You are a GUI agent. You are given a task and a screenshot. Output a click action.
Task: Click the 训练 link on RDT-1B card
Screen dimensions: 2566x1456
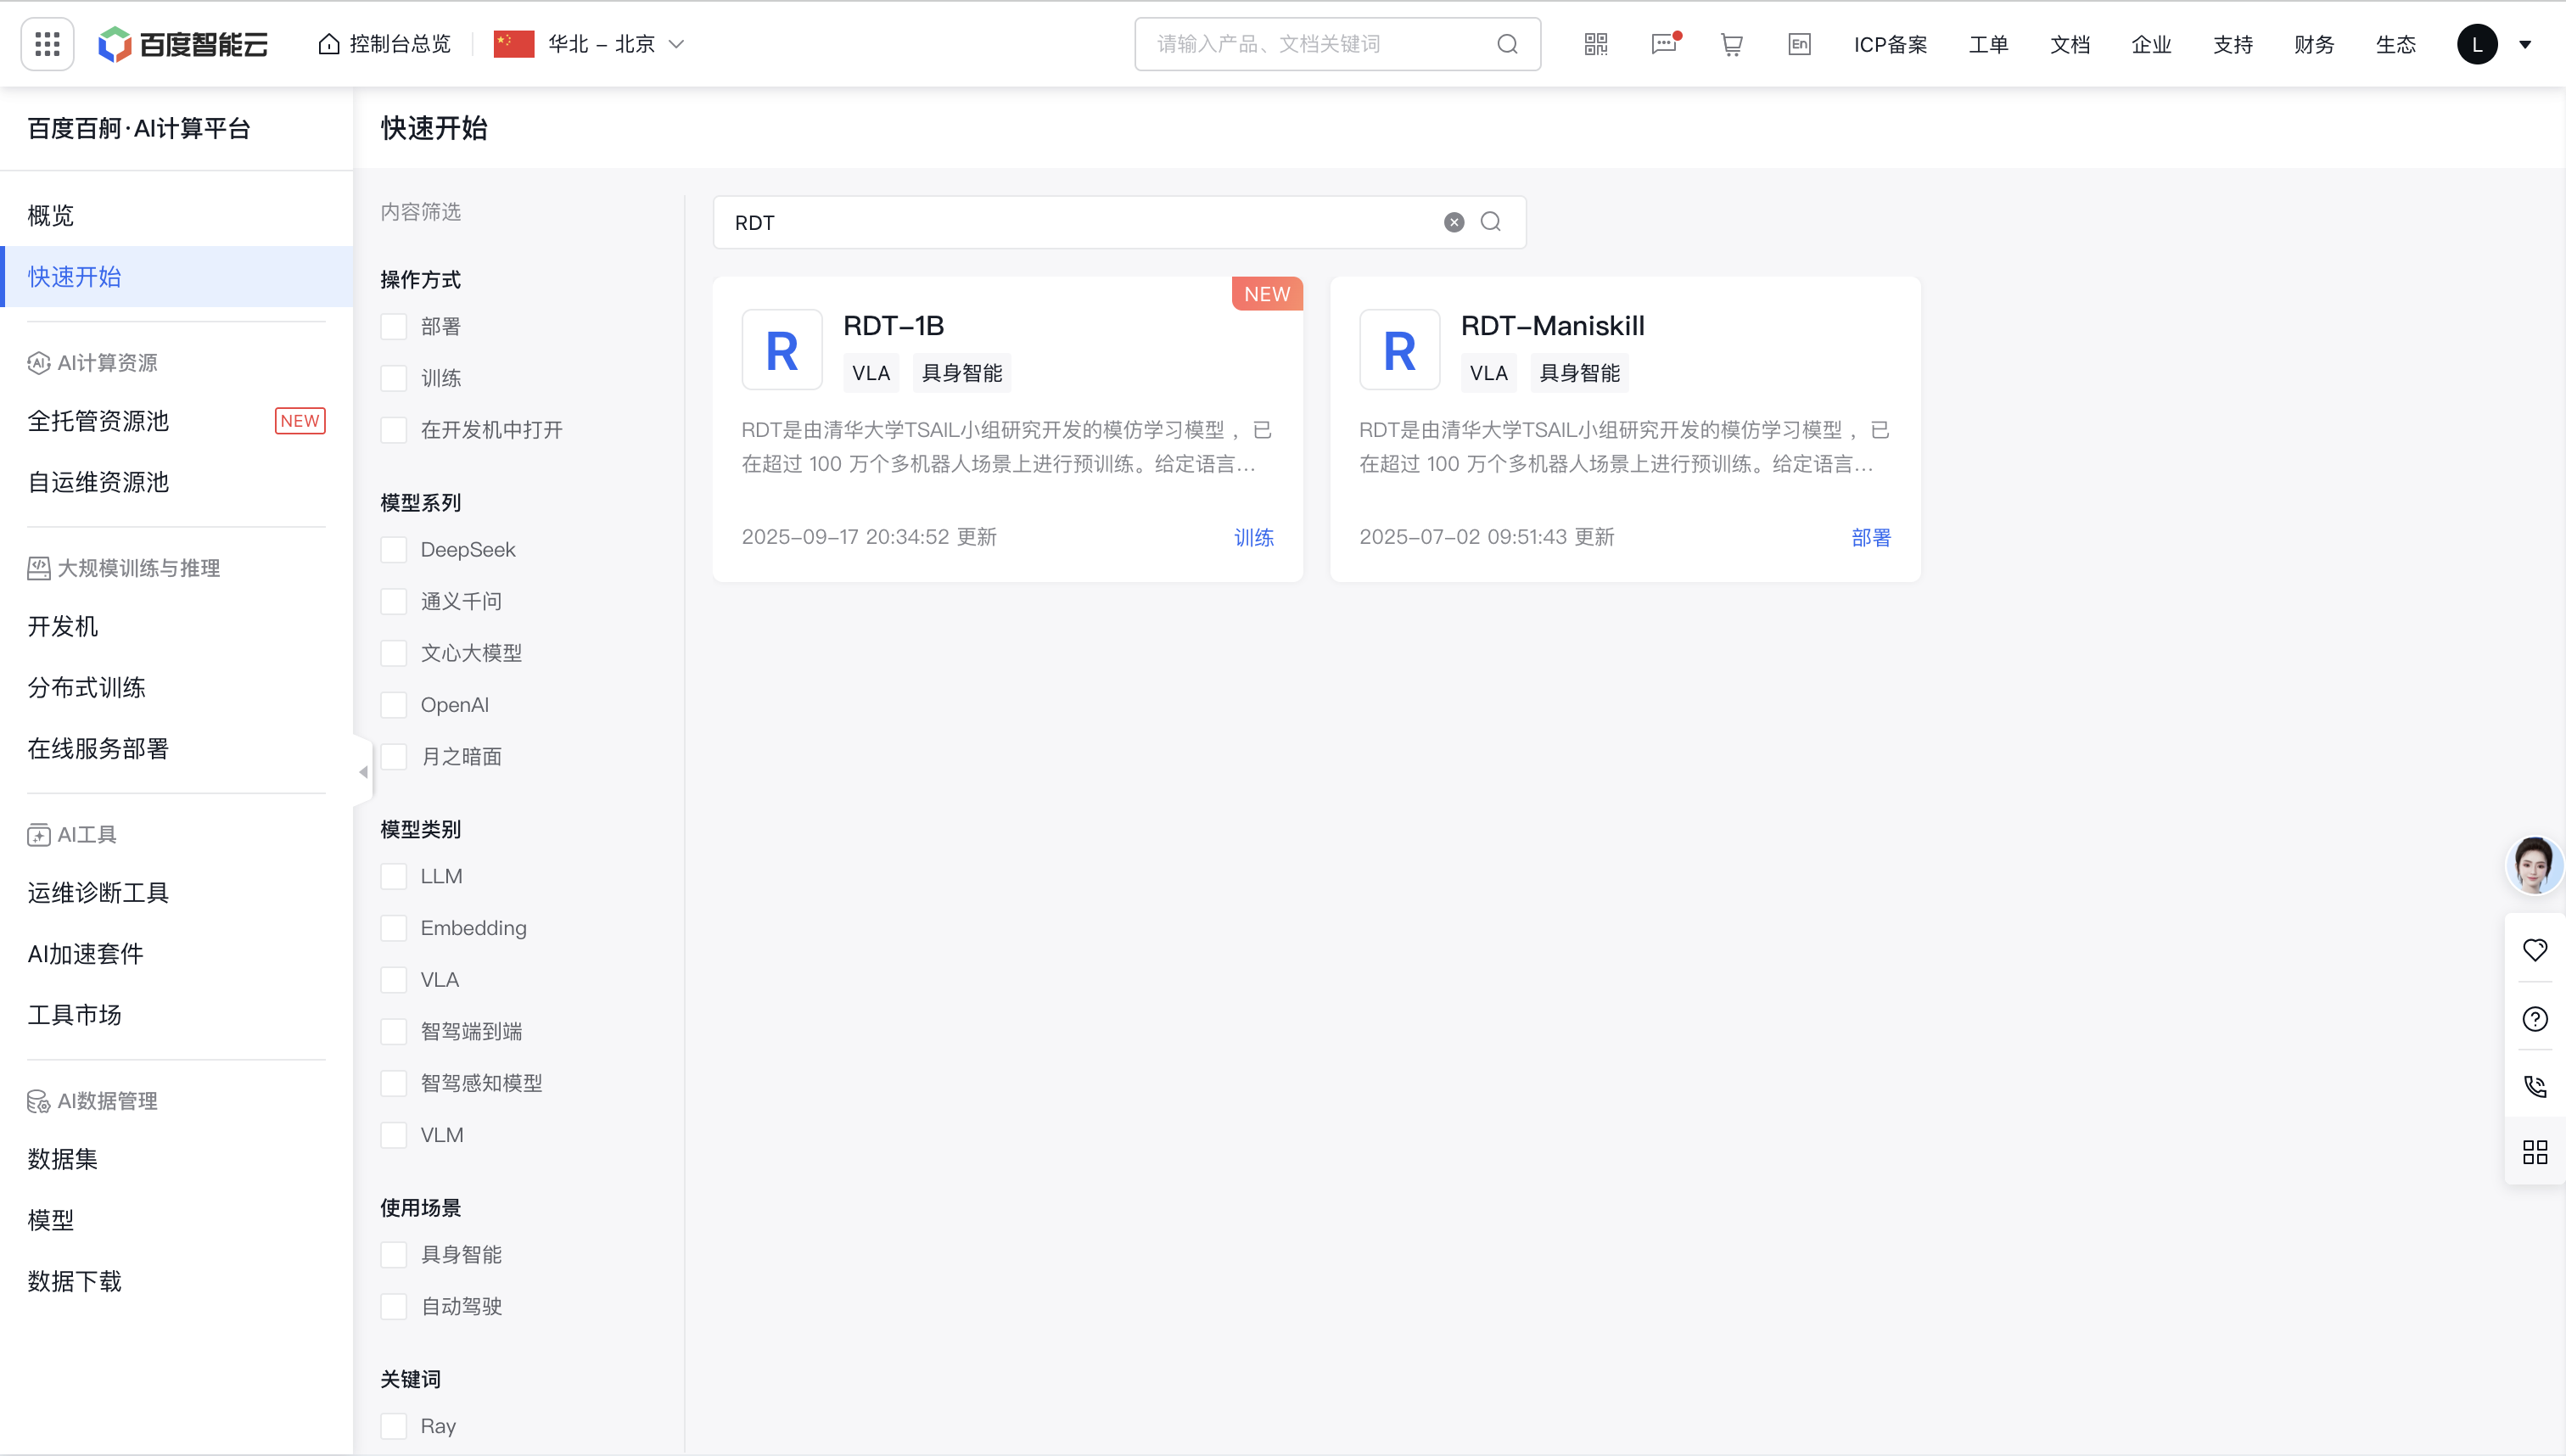click(x=1253, y=538)
